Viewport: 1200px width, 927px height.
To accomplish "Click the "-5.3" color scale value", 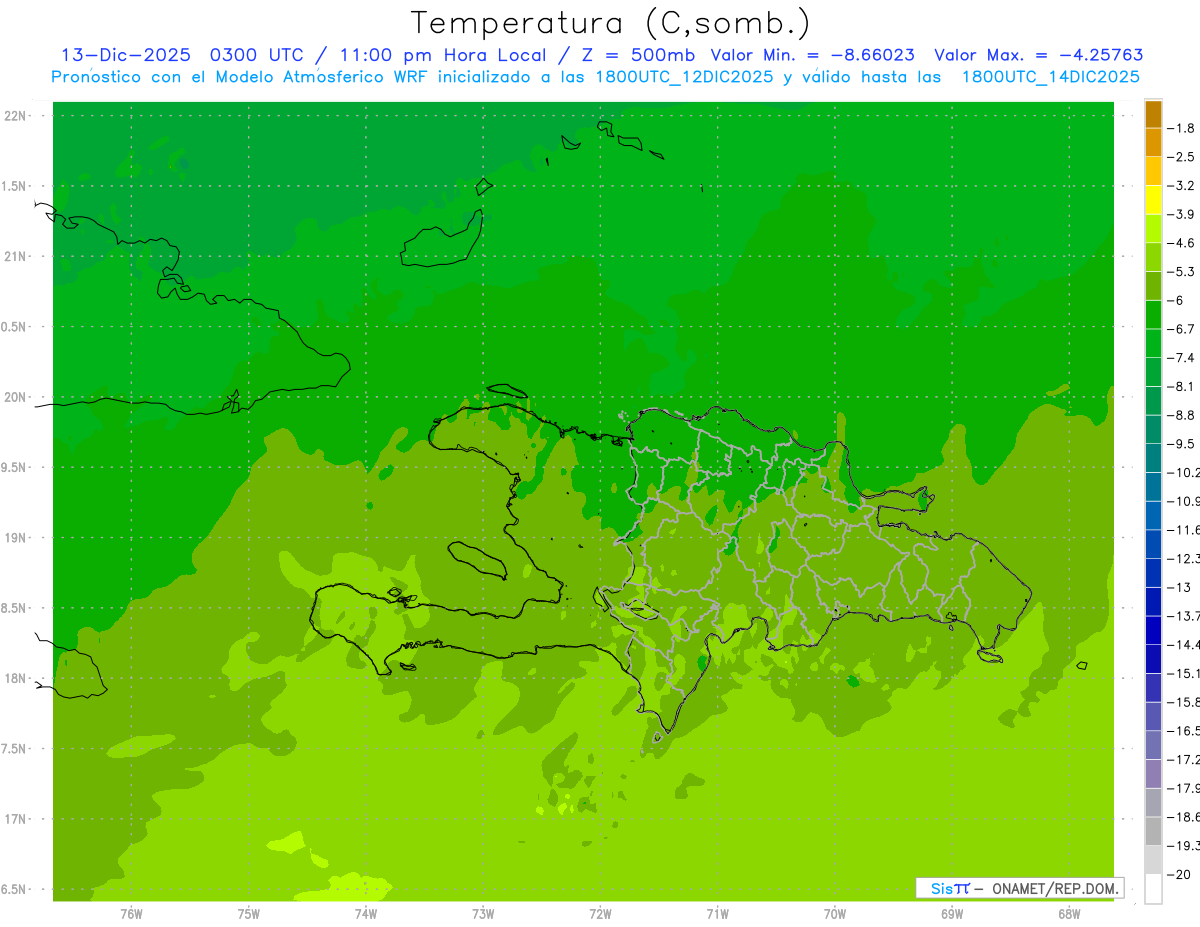I will click(x=1181, y=271).
